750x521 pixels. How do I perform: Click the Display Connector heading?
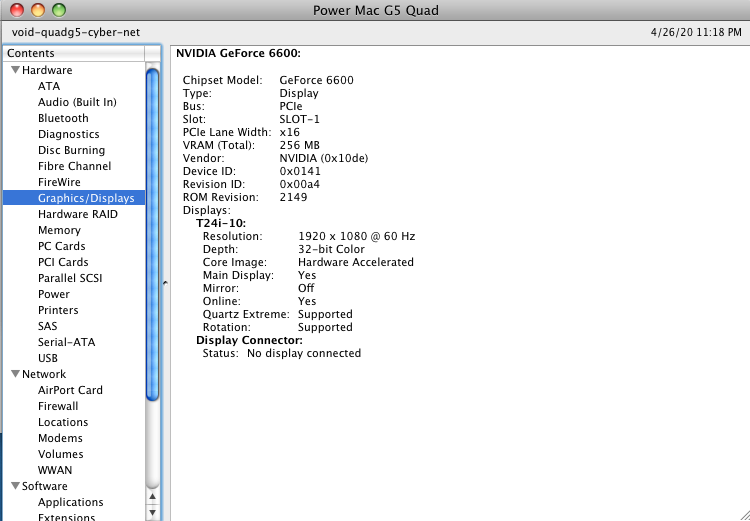pos(249,340)
